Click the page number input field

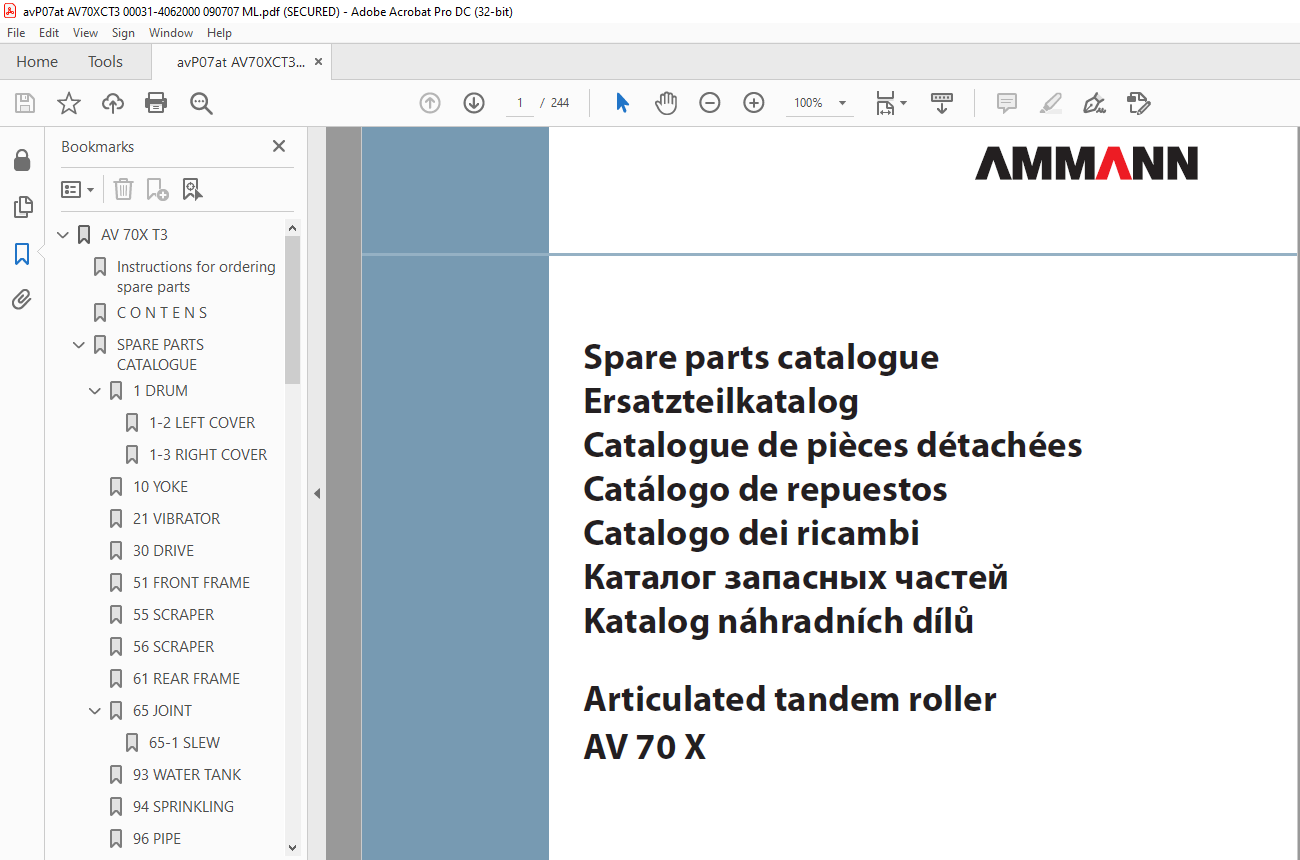(520, 103)
